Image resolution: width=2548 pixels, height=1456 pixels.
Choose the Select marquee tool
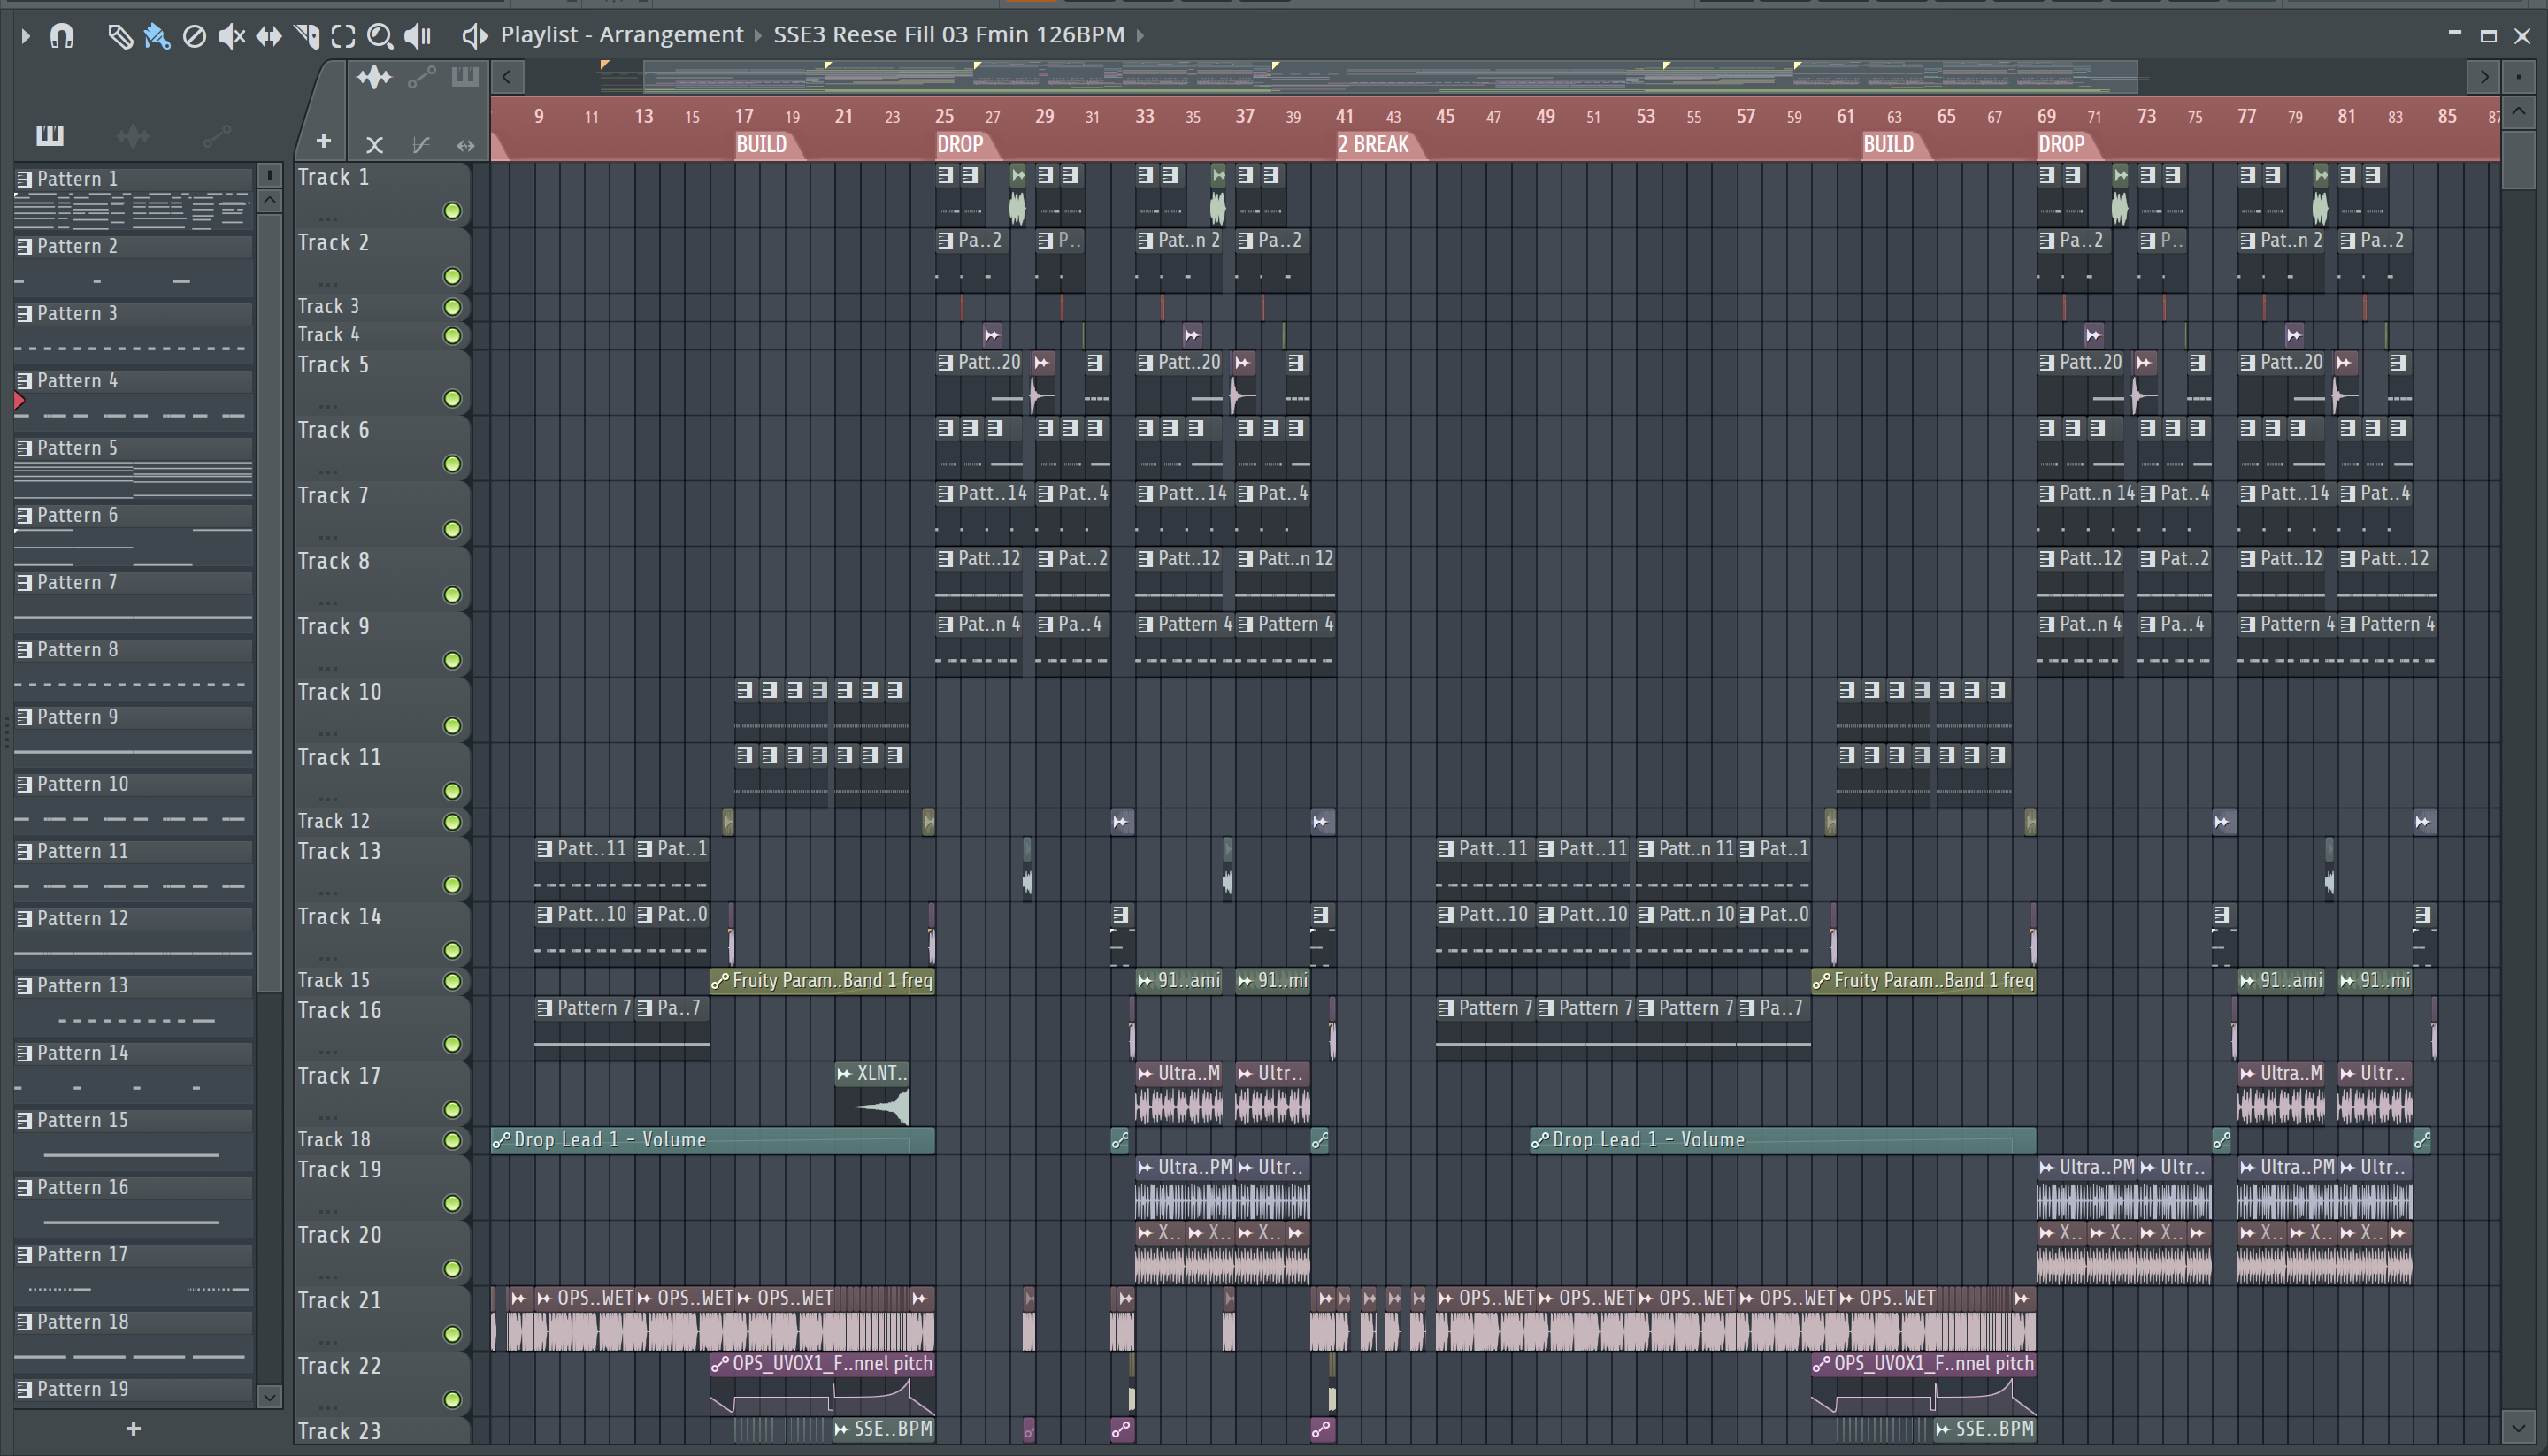click(x=343, y=36)
